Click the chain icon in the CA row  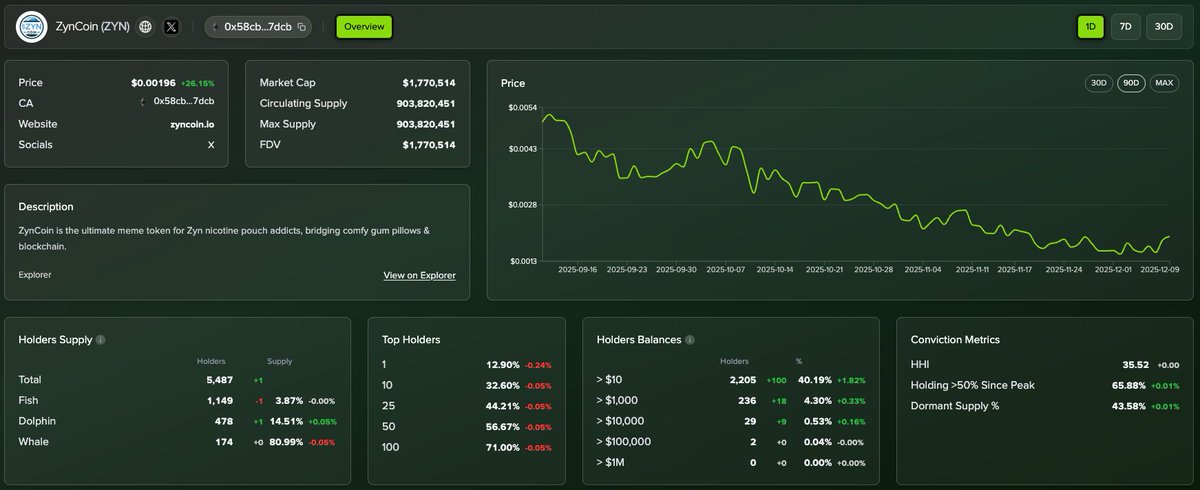pyautogui.click(x=141, y=101)
